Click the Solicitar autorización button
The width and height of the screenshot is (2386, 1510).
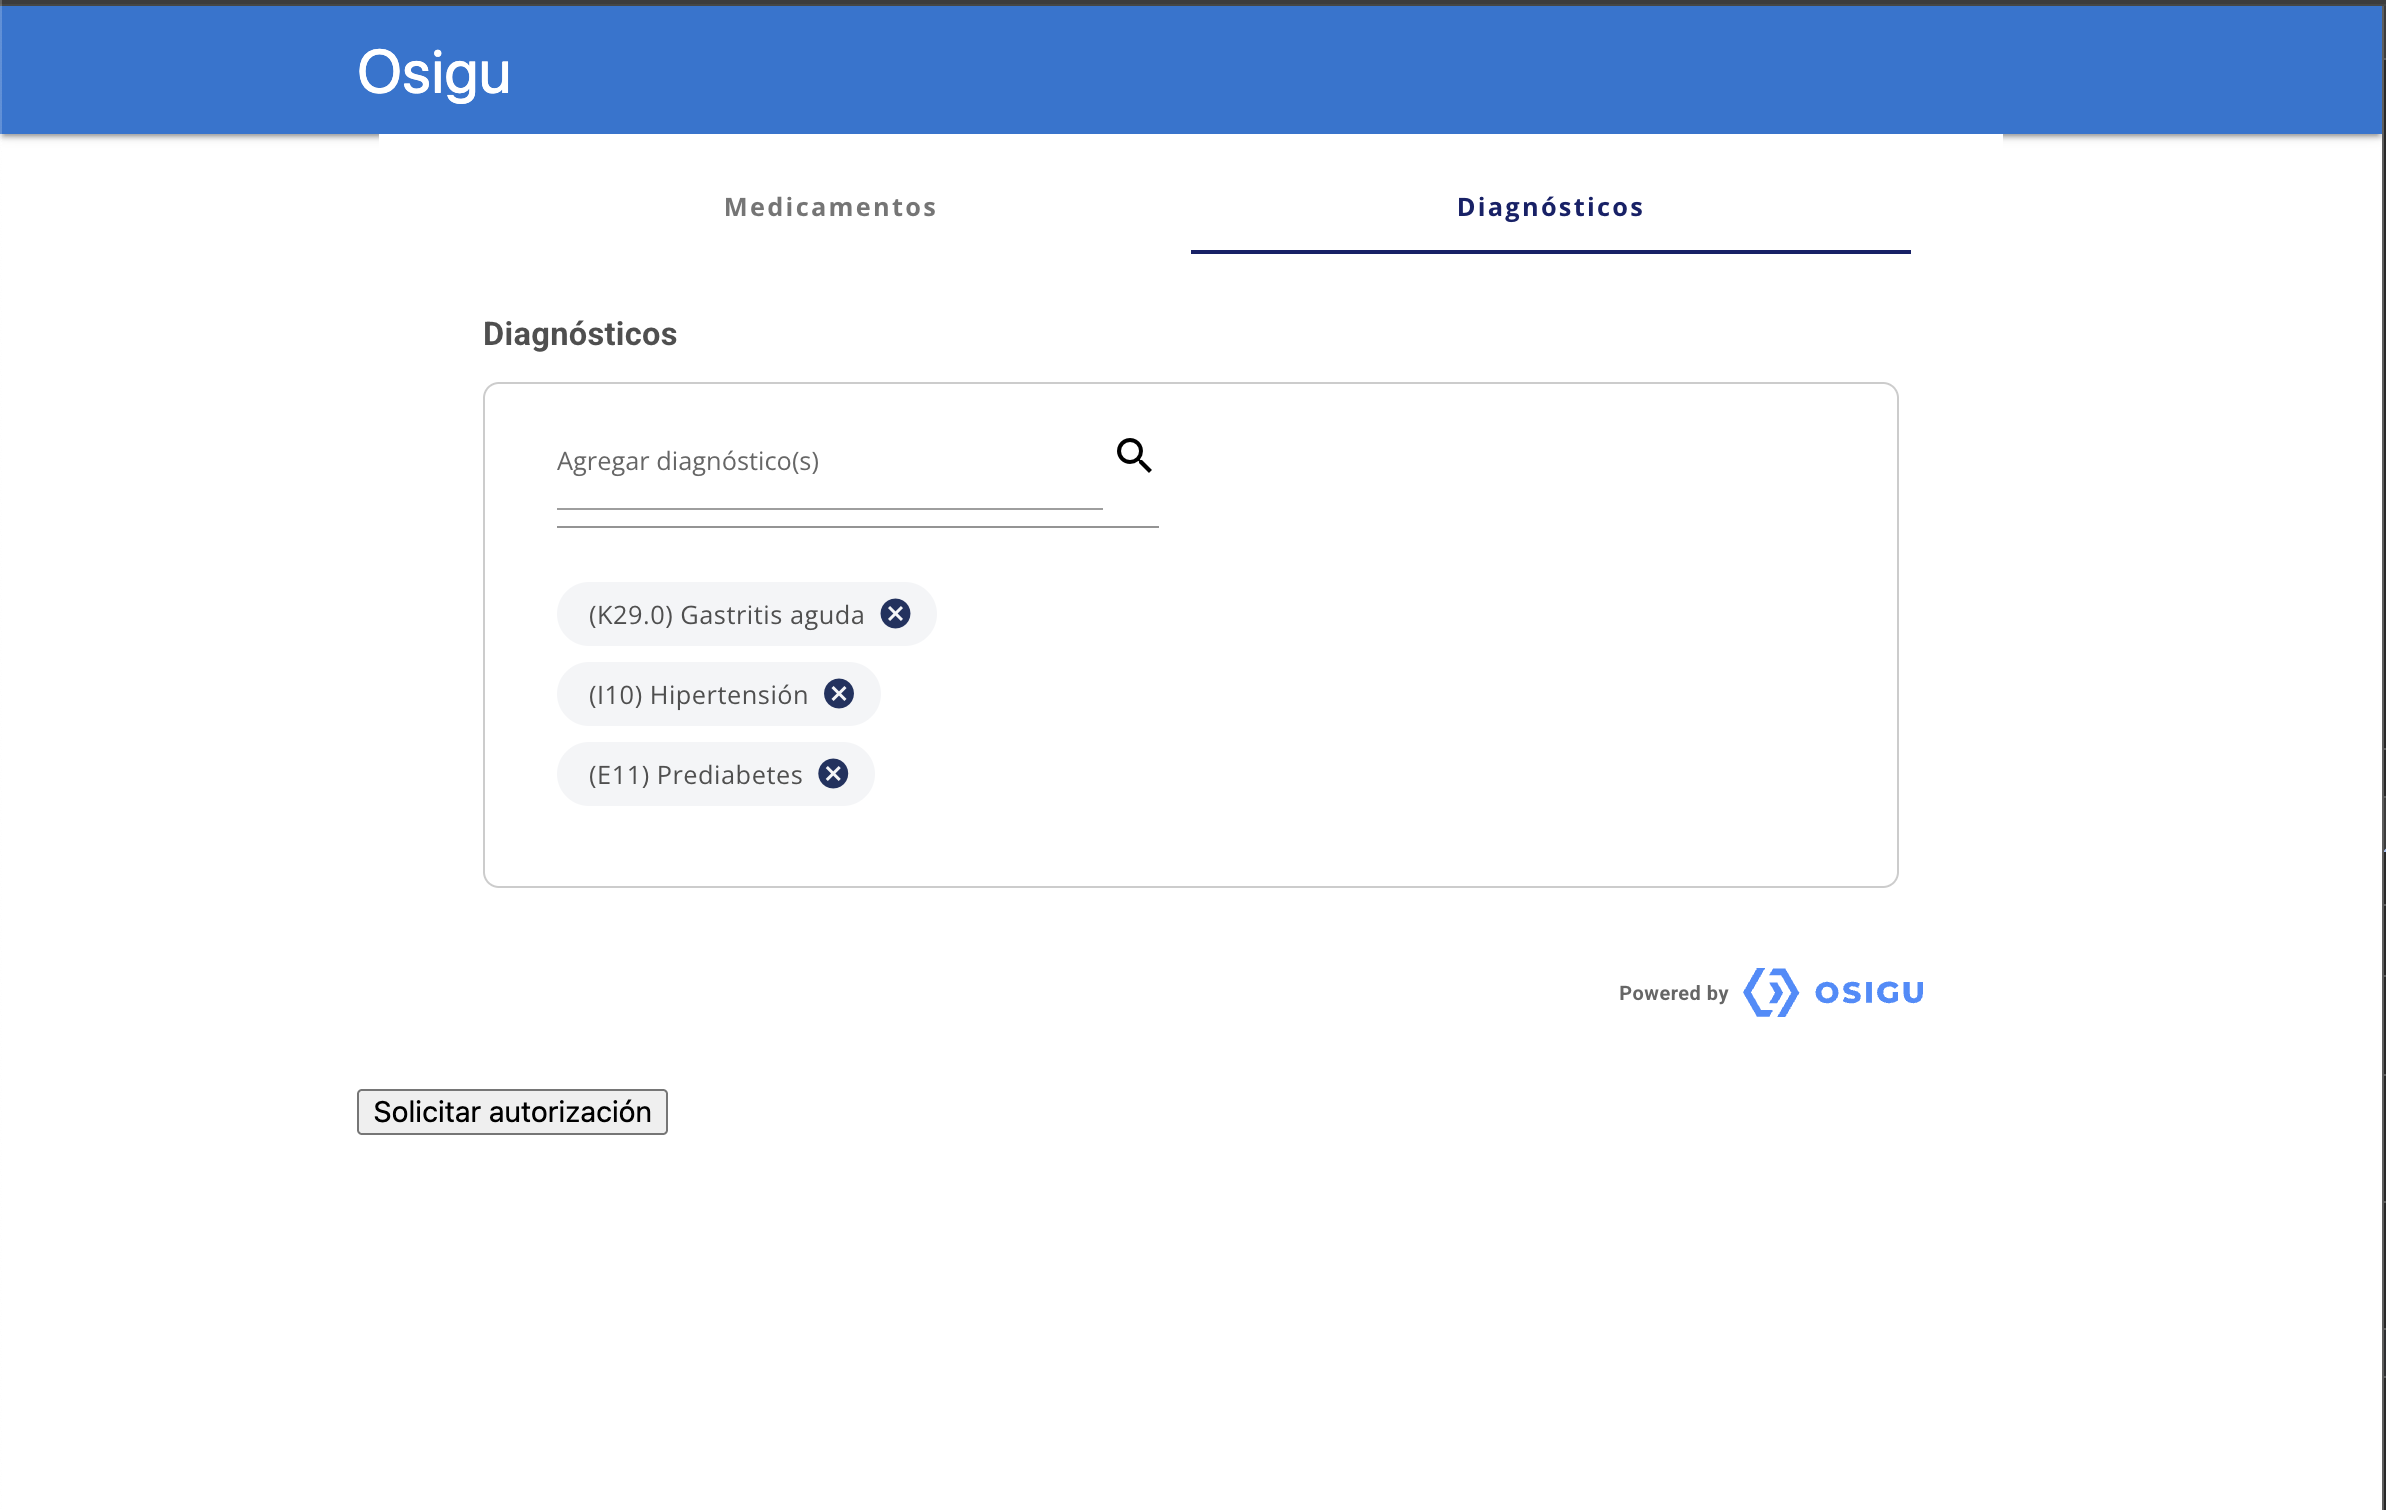tap(512, 1112)
